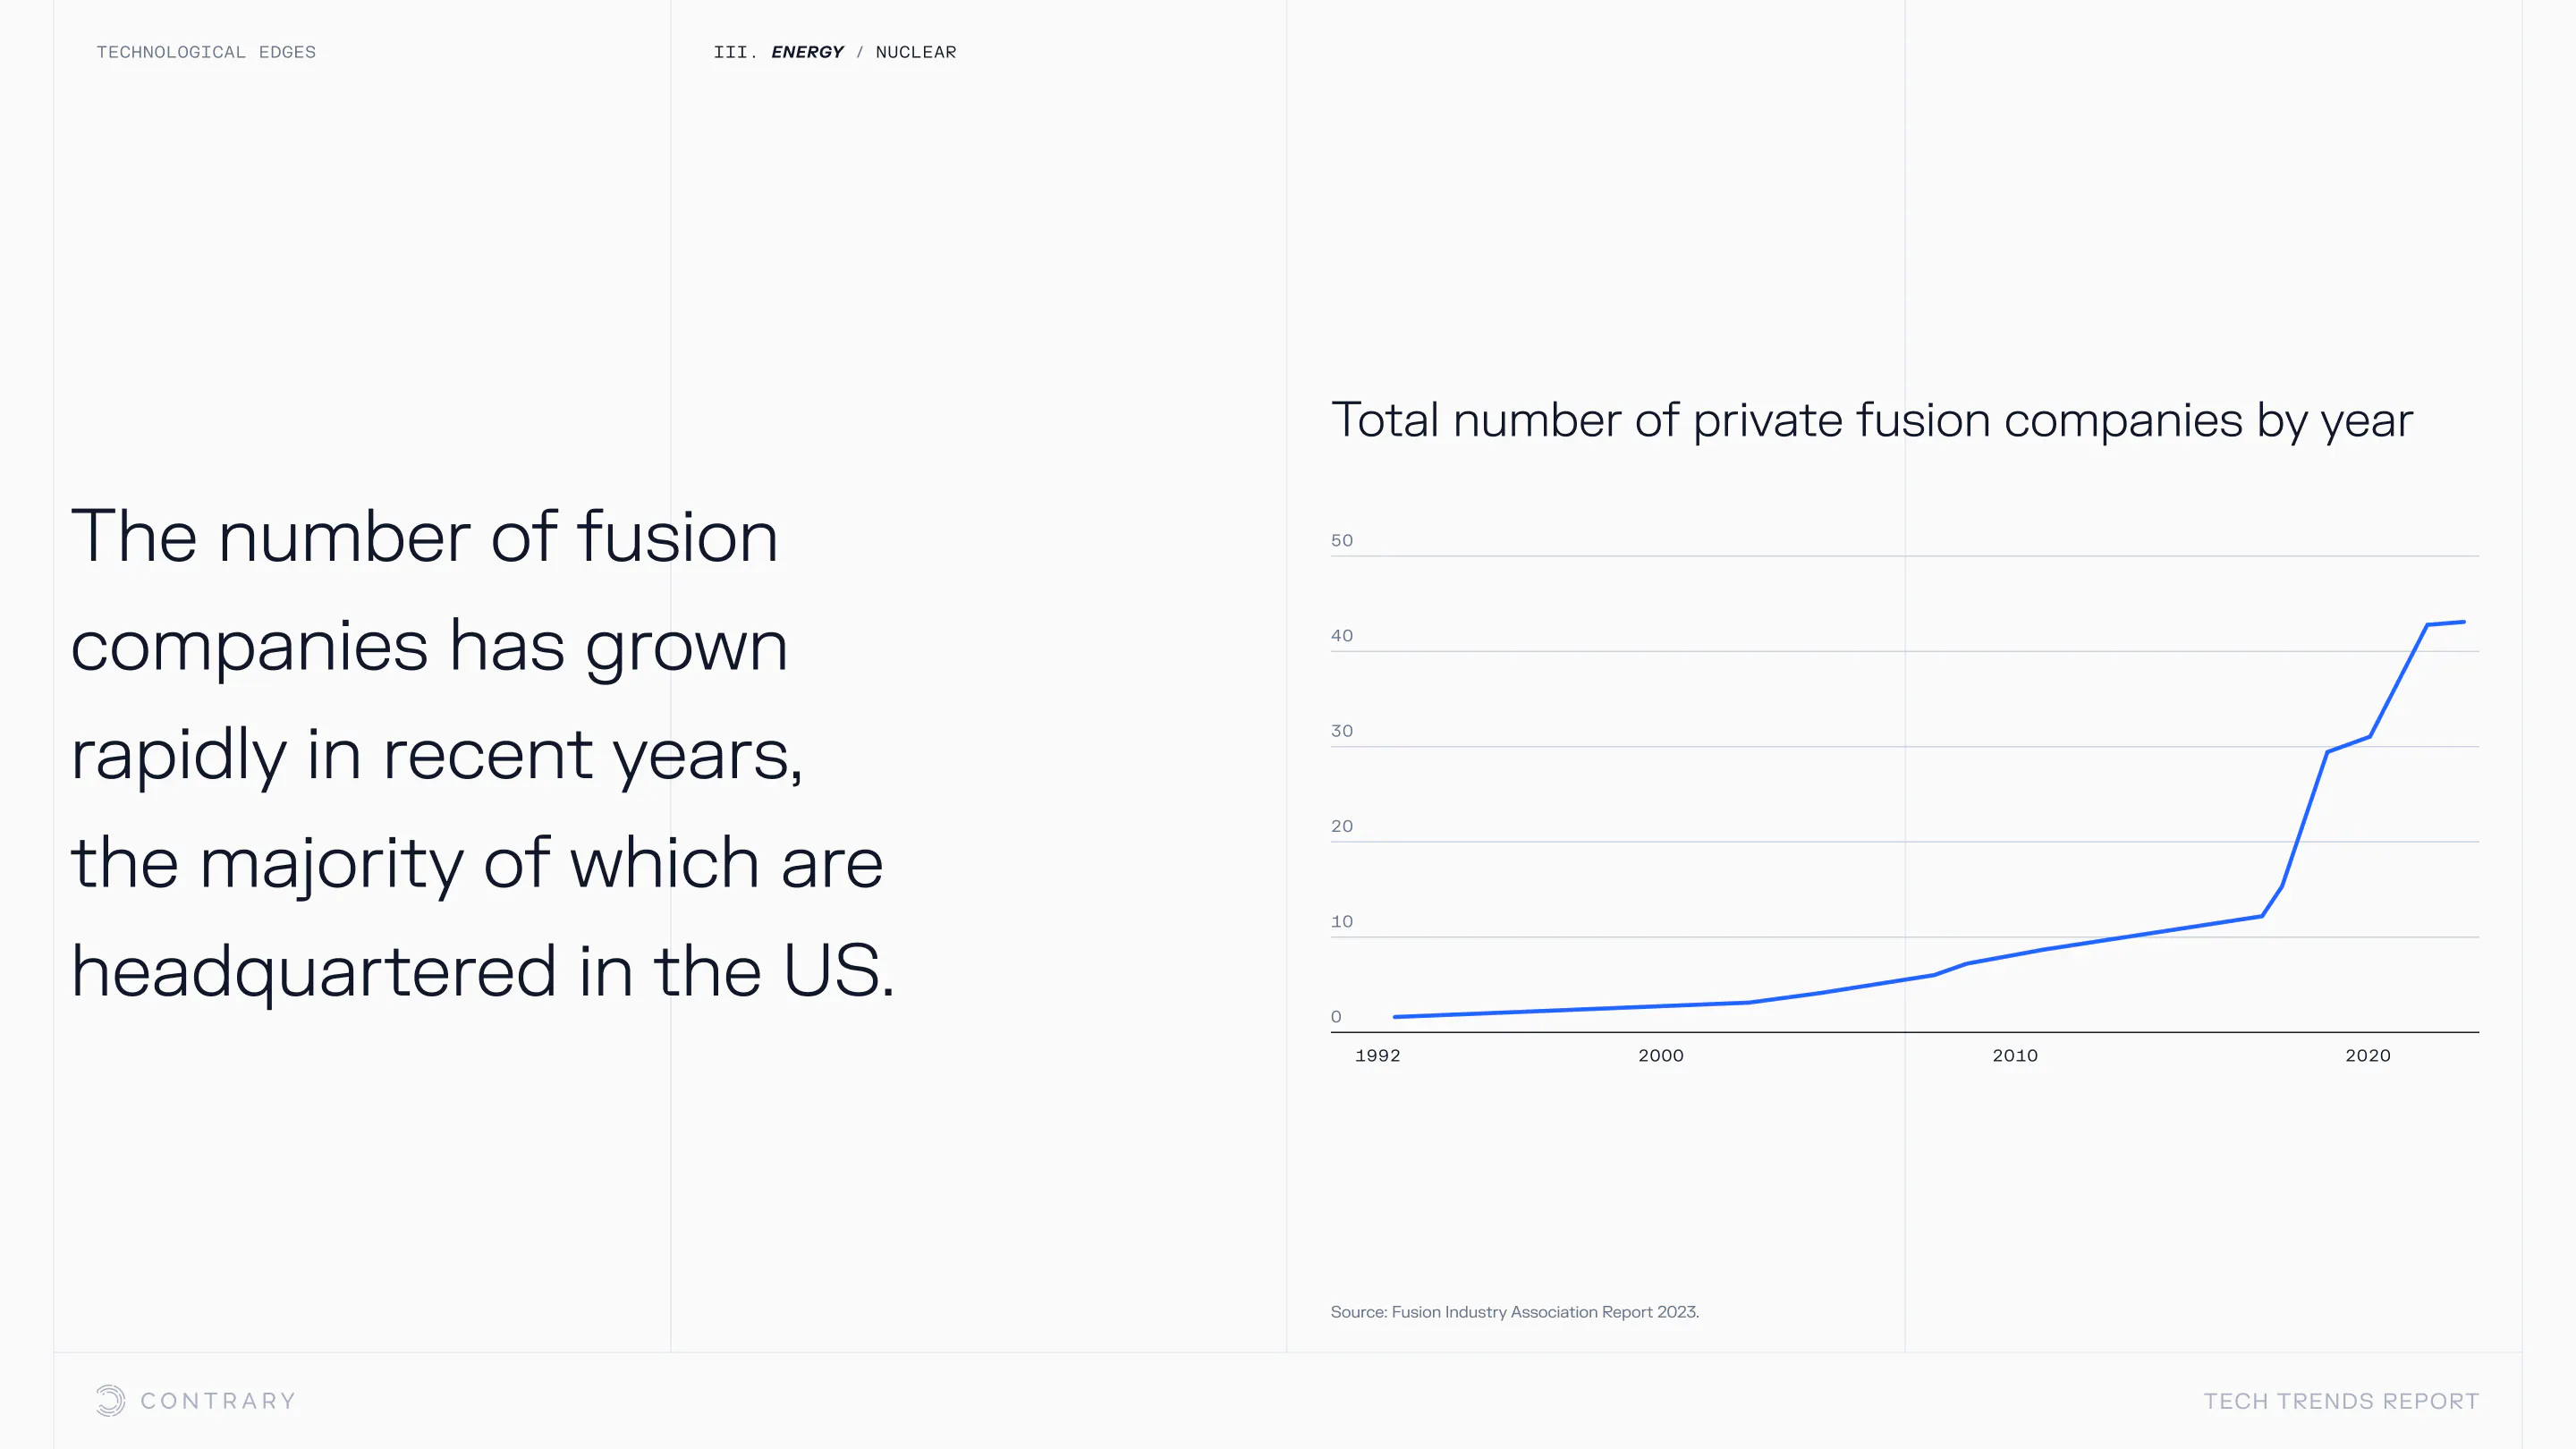
Task: Click the TECH TRENDS REPORT footer label
Action: pos(2341,1401)
